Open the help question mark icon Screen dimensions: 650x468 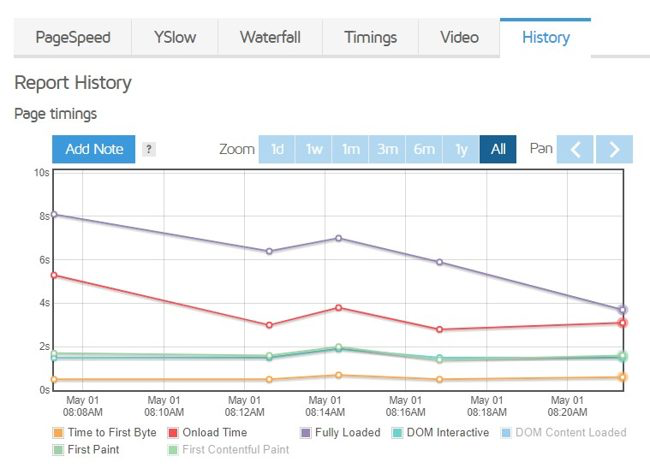click(x=149, y=149)
